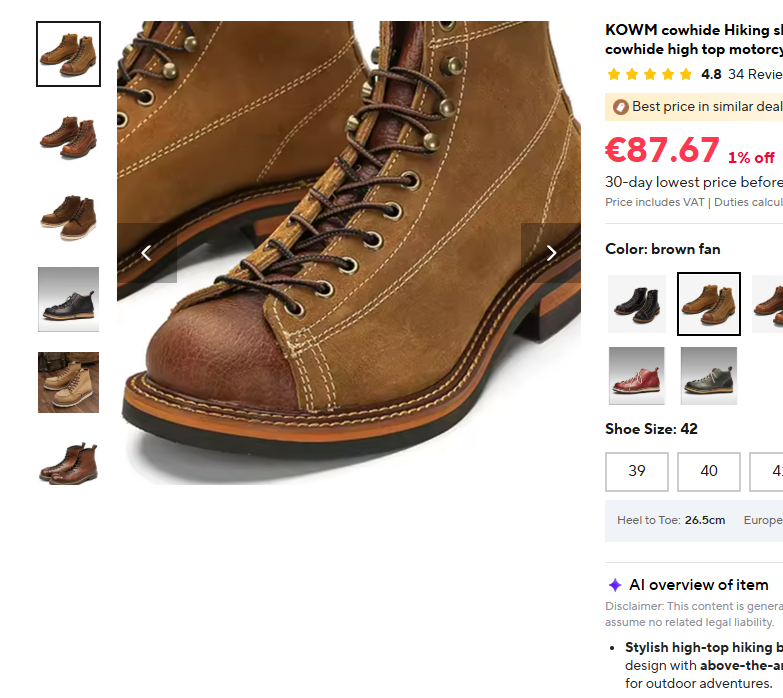The image size is (783, 698).
Task: Select black boot side-view thumbnail
Action: coord(68,300)
